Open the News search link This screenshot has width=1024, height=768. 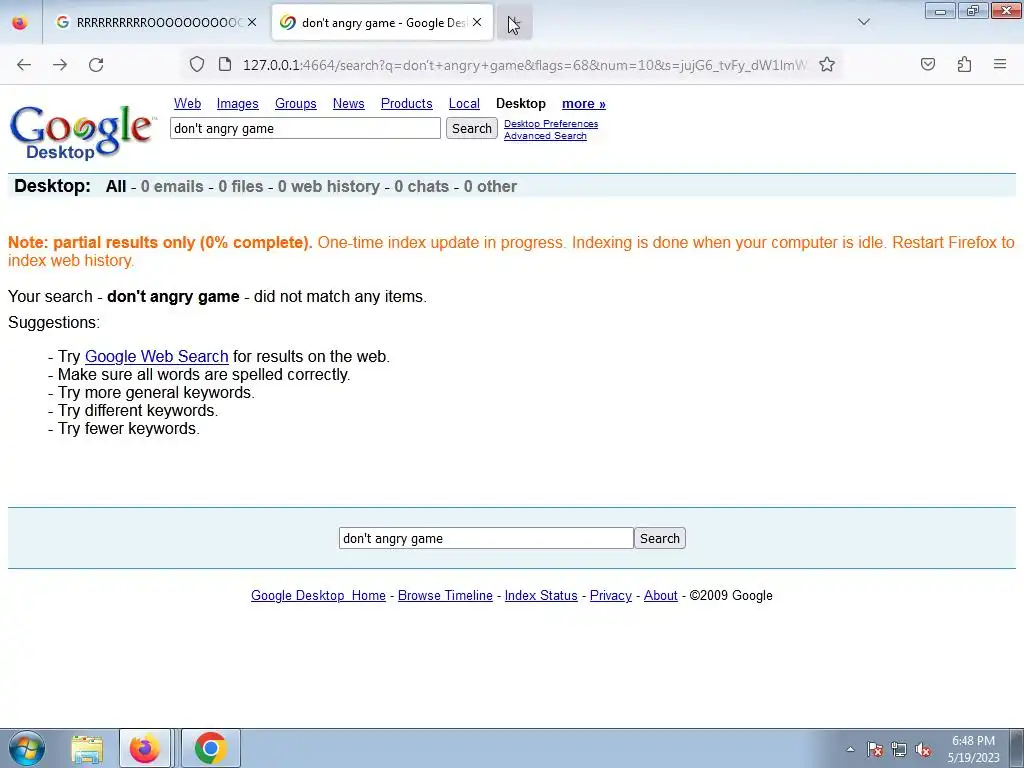click(x=349, y=104)
